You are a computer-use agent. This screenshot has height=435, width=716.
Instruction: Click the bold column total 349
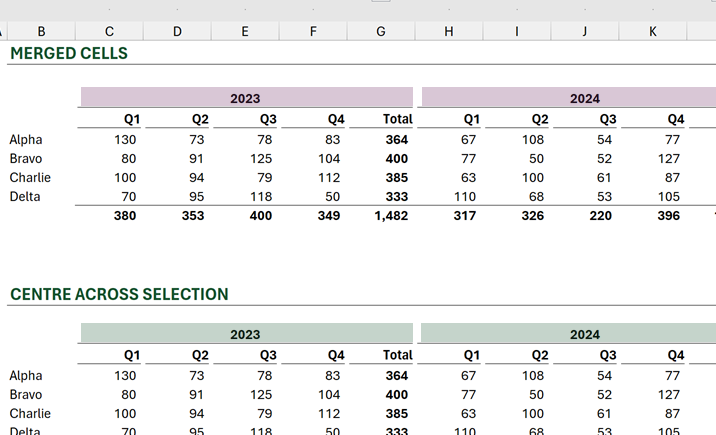(x=329, y=216)
